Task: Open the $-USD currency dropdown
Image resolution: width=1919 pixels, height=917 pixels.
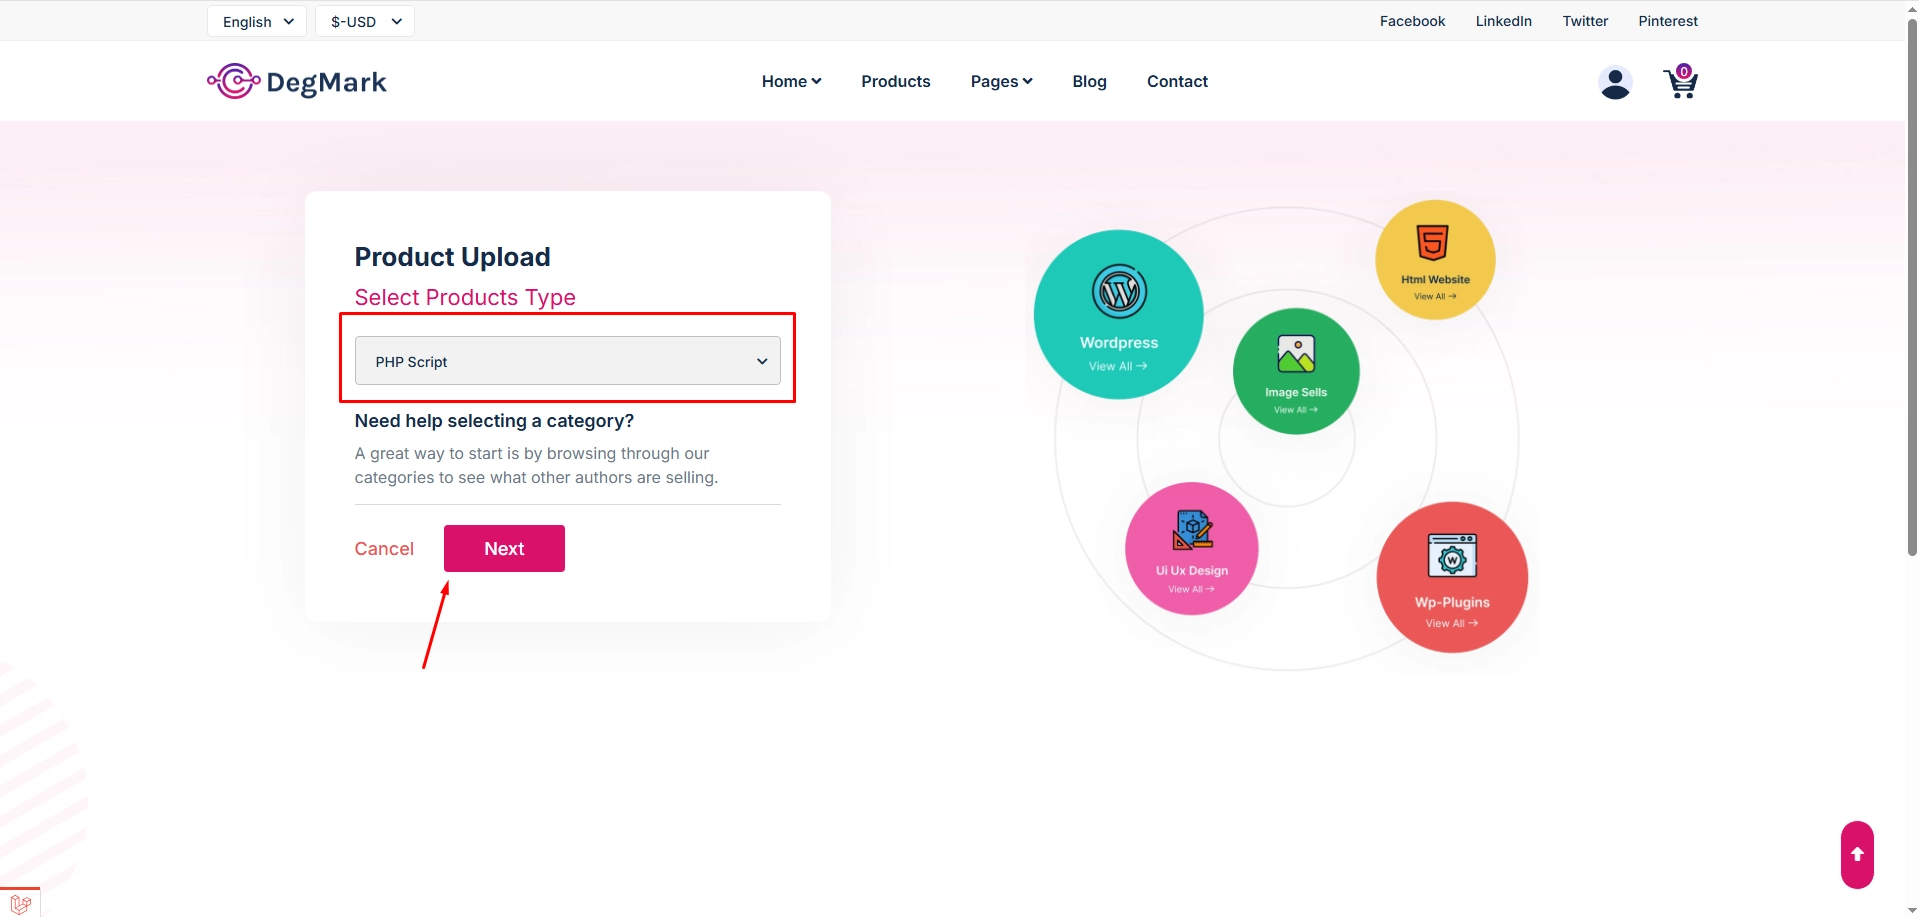Action: tap(365, 21)
